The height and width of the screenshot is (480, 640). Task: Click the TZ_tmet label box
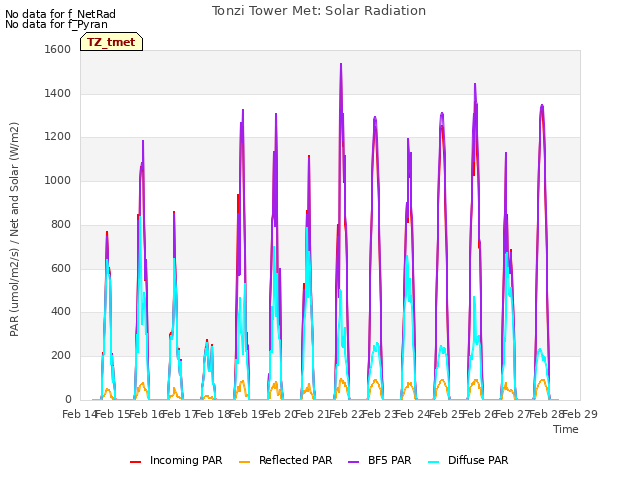(111, 42)
